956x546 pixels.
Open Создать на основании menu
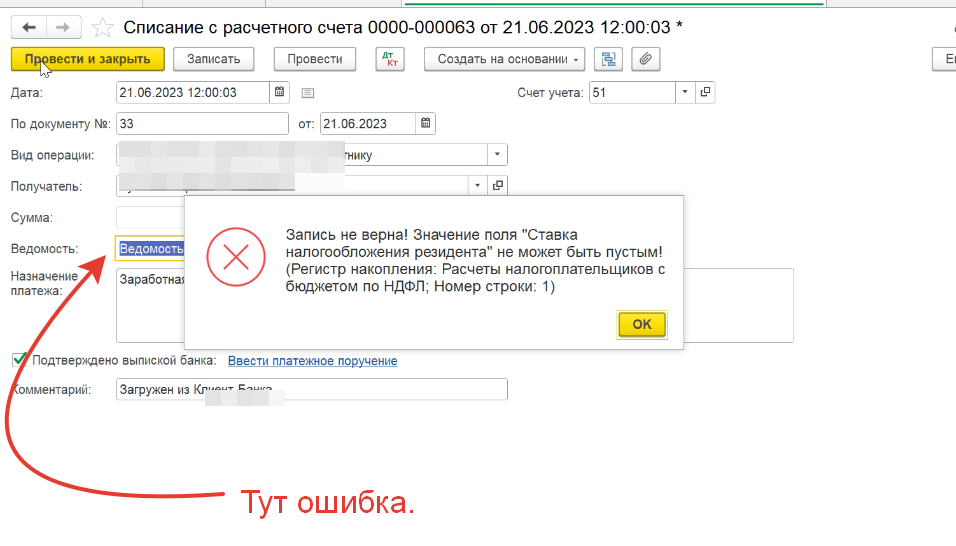504,59
